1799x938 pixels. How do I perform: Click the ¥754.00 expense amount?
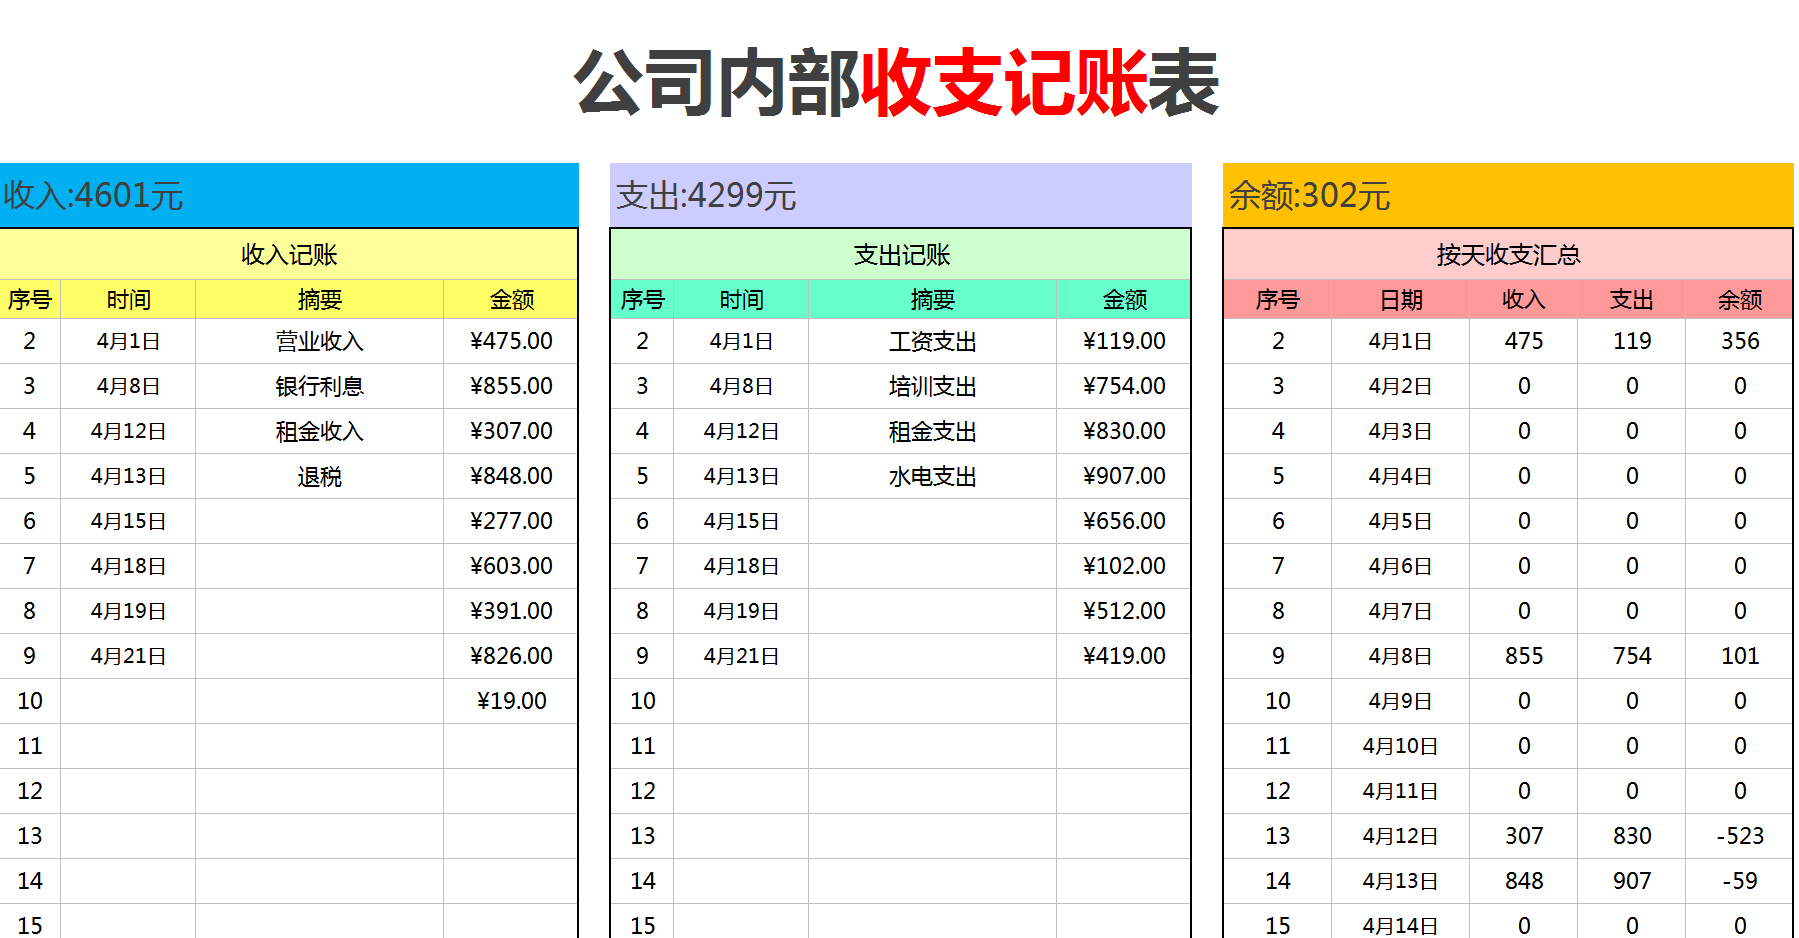(x=1124, y=386)
